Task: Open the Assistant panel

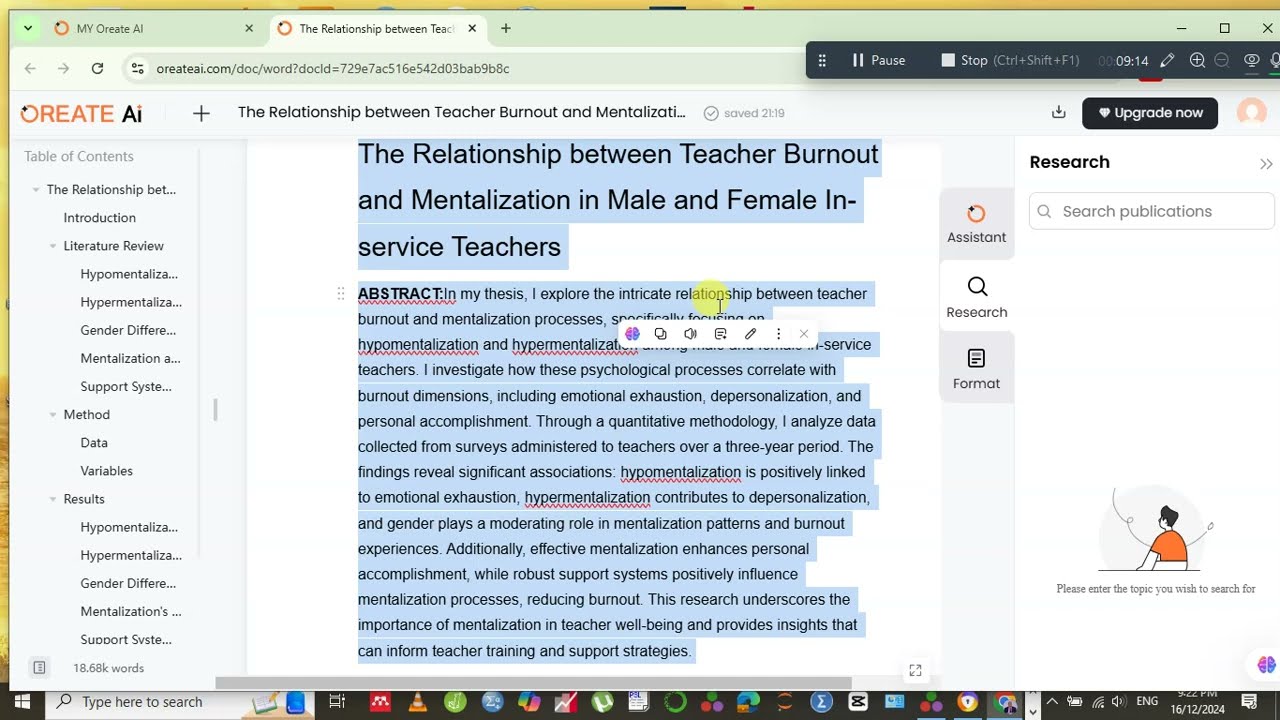Action: (977, 224)
